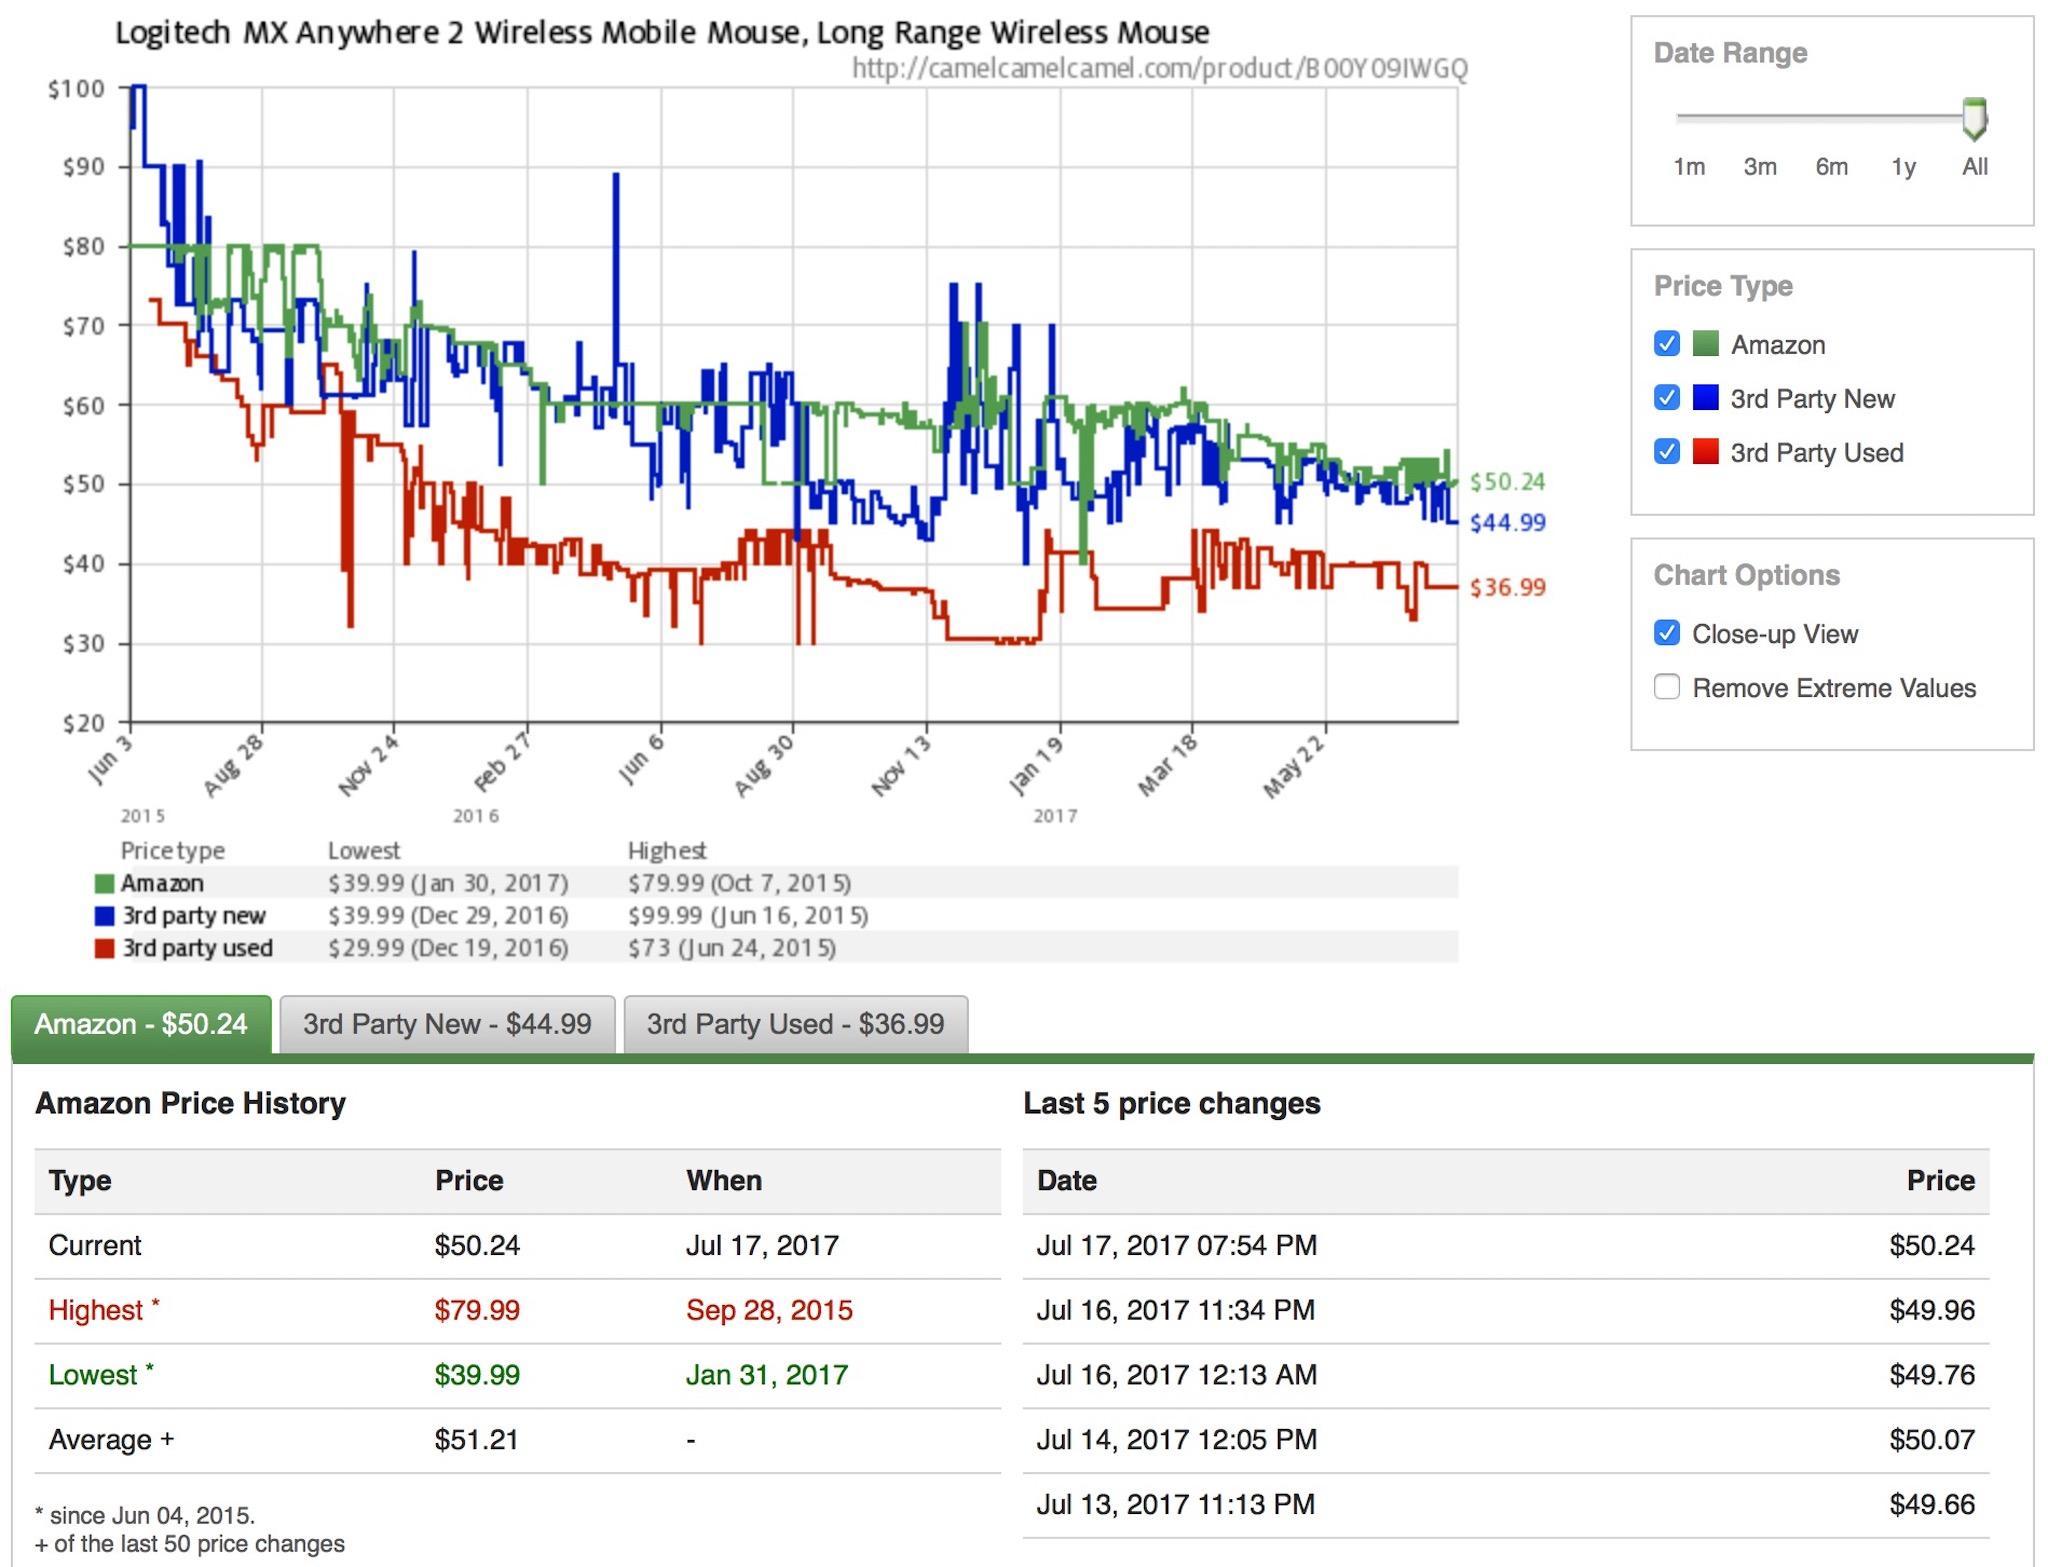Screen dimensions: 2048x1567
Task: Click the $49.66 price change value
Action: (x=1932, y=1505)
